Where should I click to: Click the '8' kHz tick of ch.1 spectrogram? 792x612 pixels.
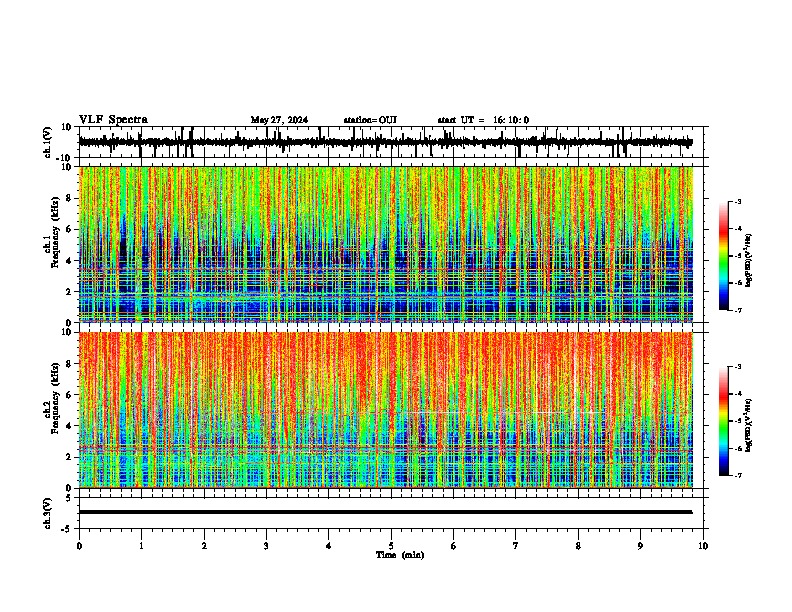click(69, 198)
